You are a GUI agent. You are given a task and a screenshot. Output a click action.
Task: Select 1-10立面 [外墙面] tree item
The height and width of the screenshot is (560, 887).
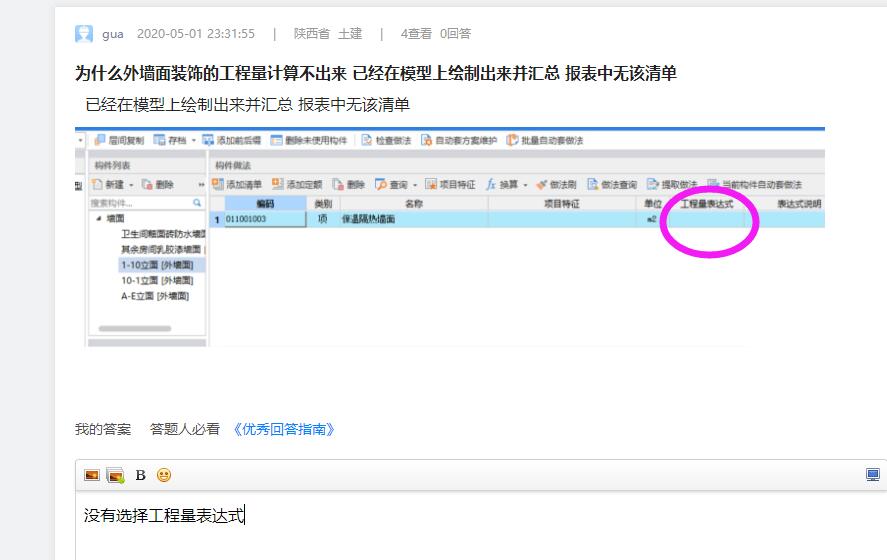[x=157, y=265]
